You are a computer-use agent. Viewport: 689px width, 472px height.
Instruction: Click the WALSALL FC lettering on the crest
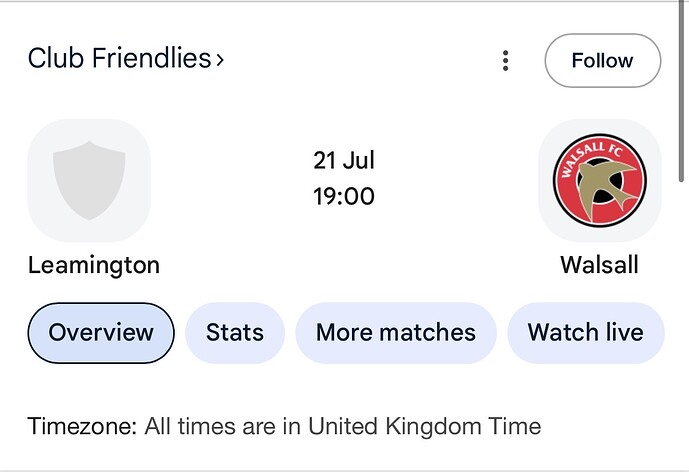[x=592, y=158]
